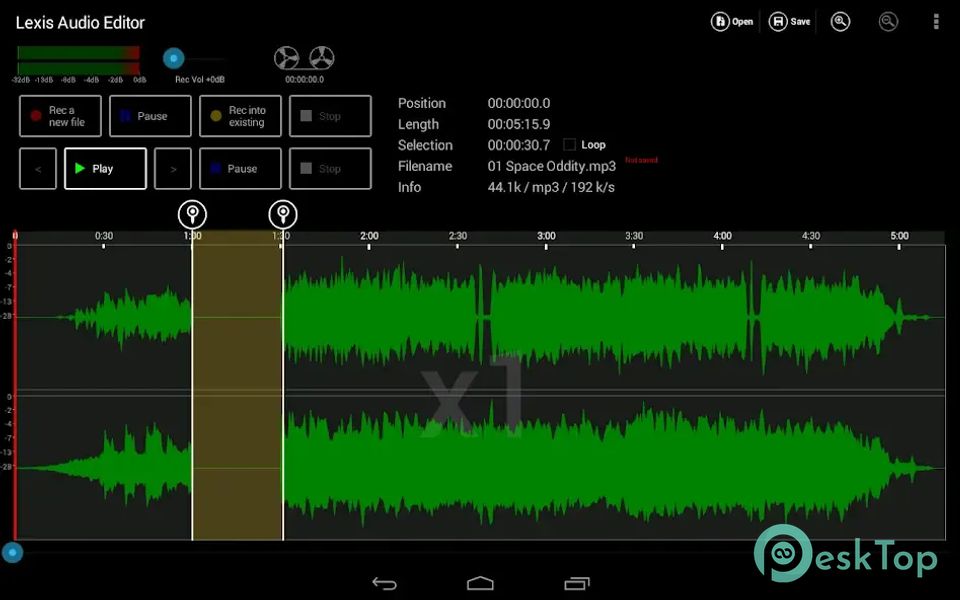
Task: Click the tape reel recording icon
Action: click(x=304, y=58)
